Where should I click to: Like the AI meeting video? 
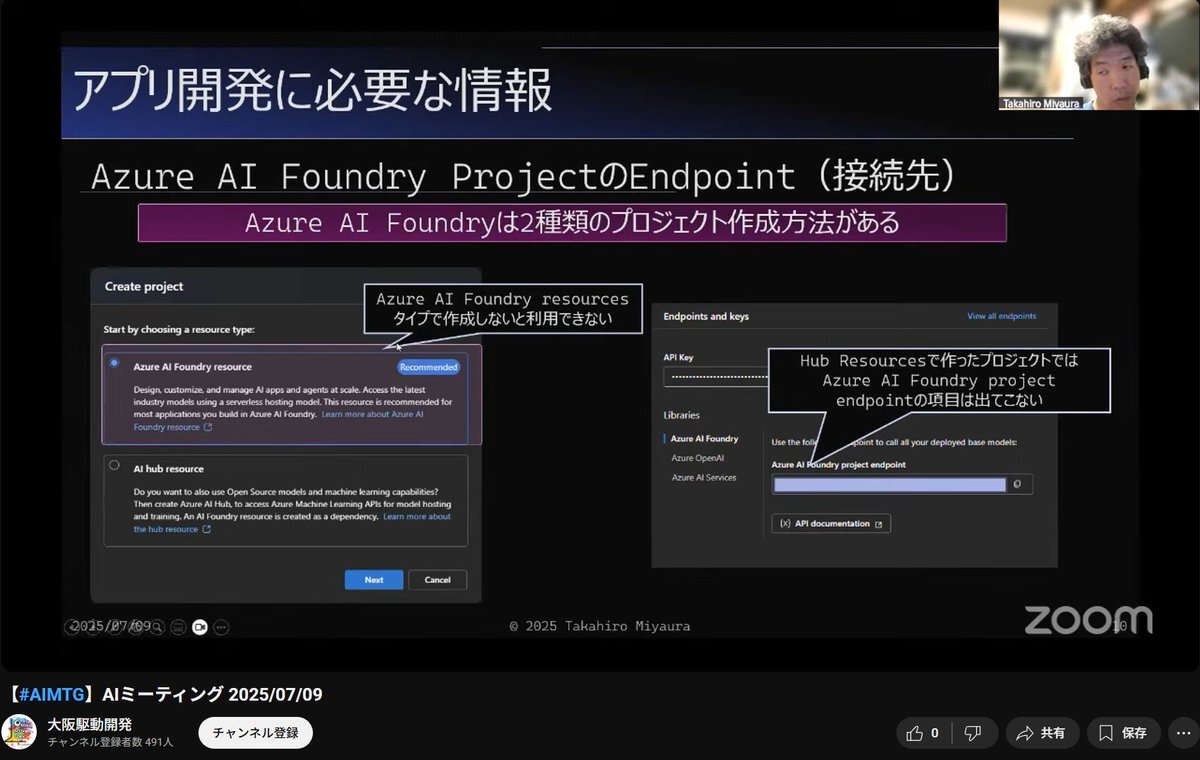point(922,733)
